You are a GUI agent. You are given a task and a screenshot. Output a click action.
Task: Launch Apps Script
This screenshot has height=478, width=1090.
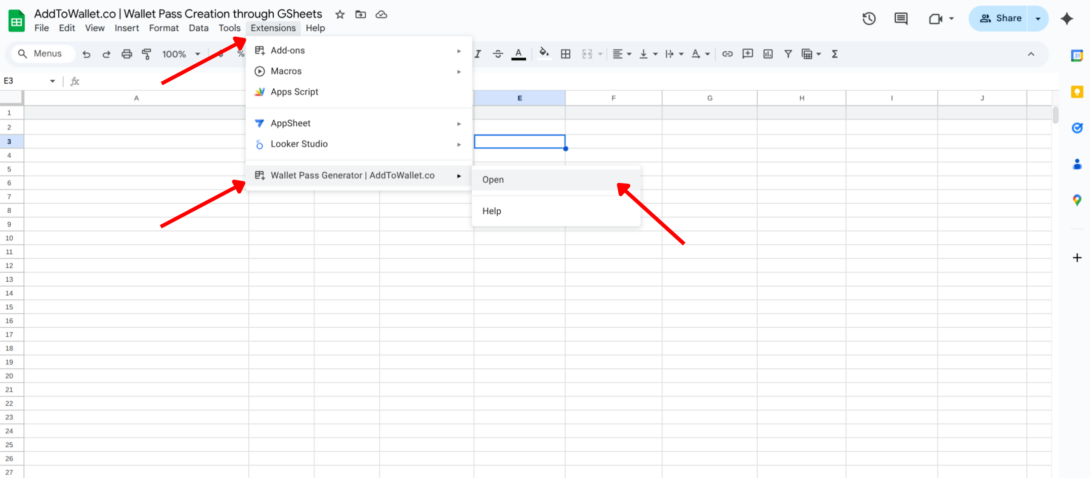pyautogui.click(x=359, y=92)
